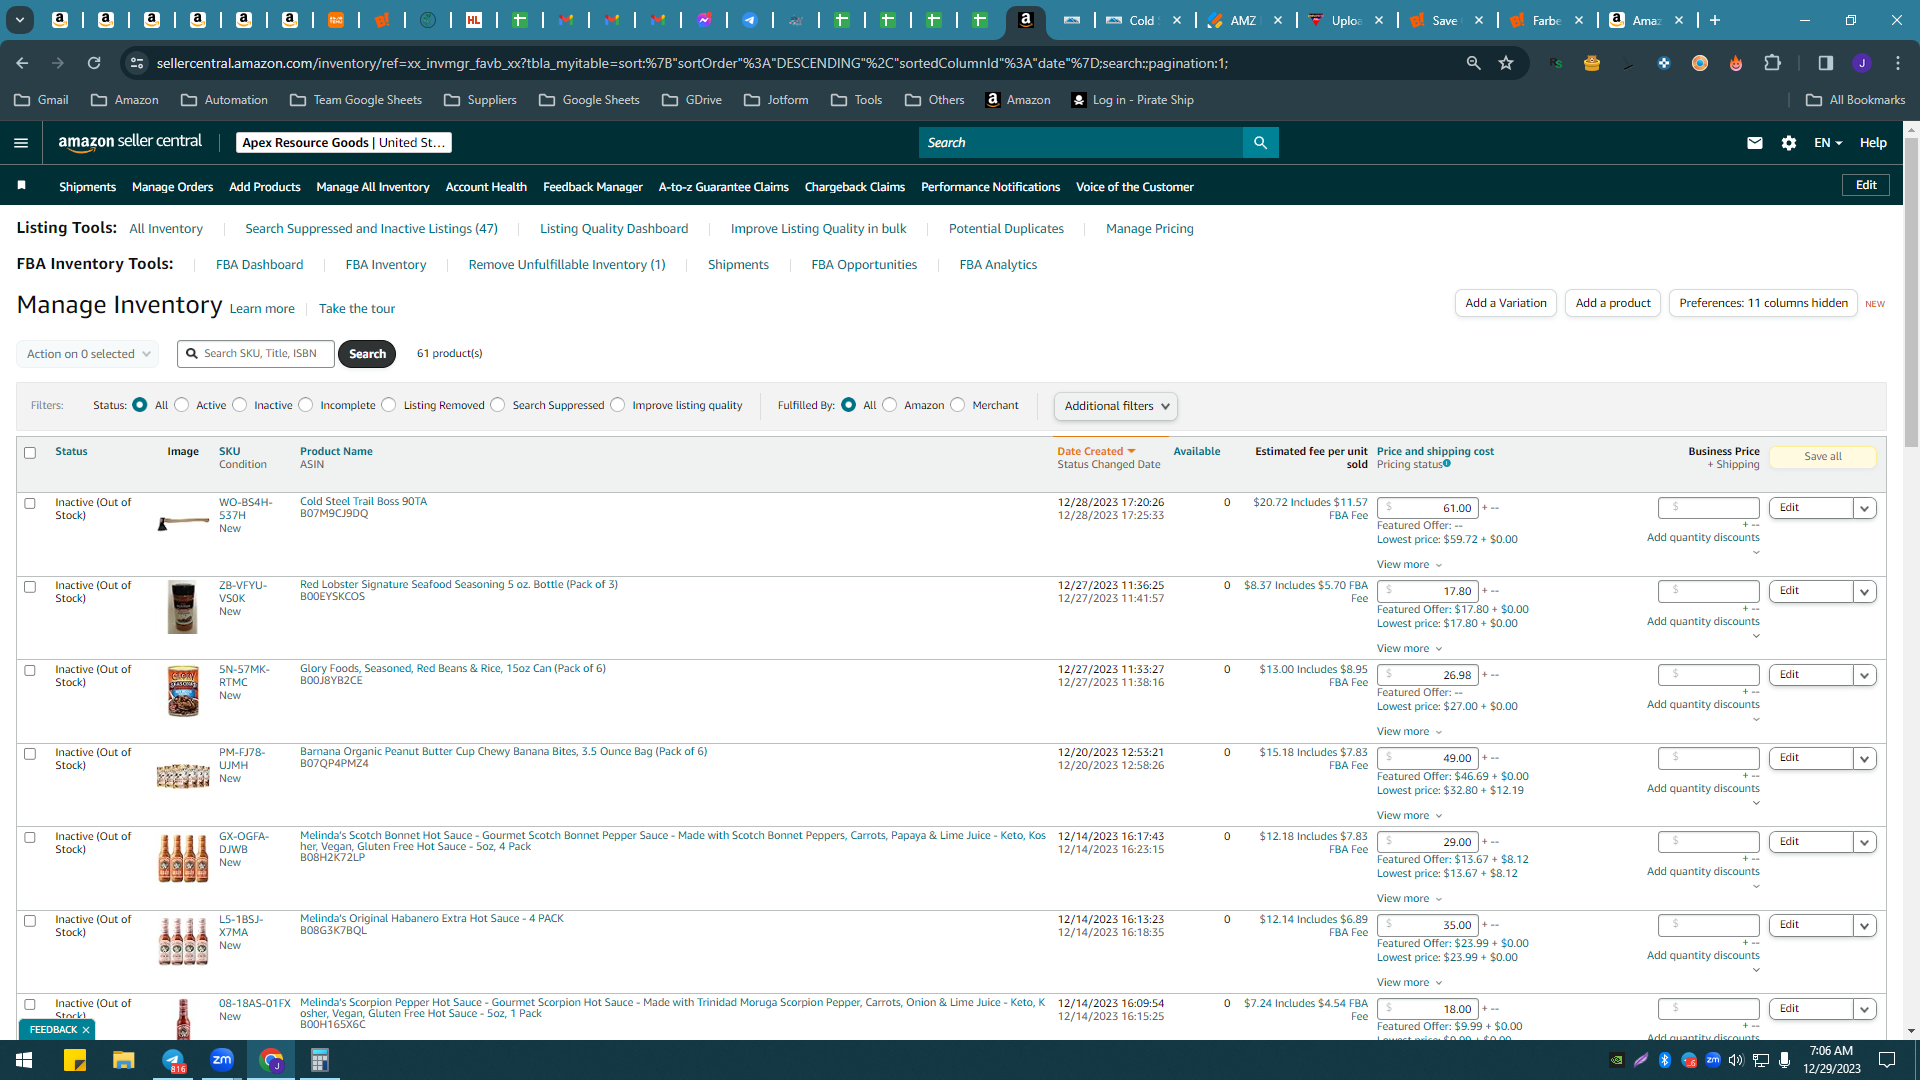Check the Cold Steel Trail Boss row checkbox
Viewport: 1920px width, 1080px height.
click(x=30, y=504)
